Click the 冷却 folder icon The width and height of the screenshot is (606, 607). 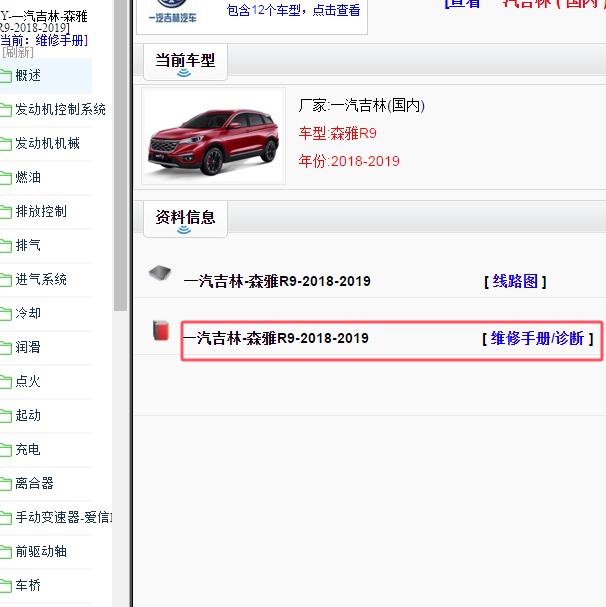point(5,314)
